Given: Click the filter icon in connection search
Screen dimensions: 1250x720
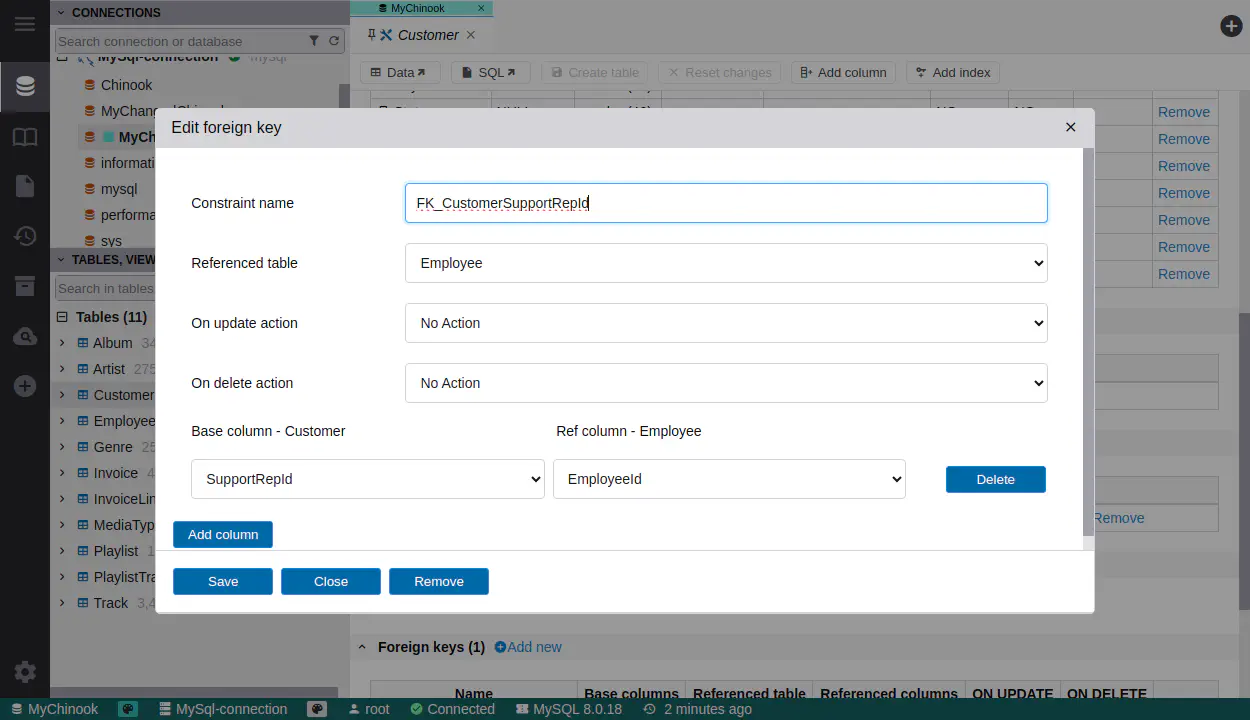Looking at the screenshot, I should point(314,41).
